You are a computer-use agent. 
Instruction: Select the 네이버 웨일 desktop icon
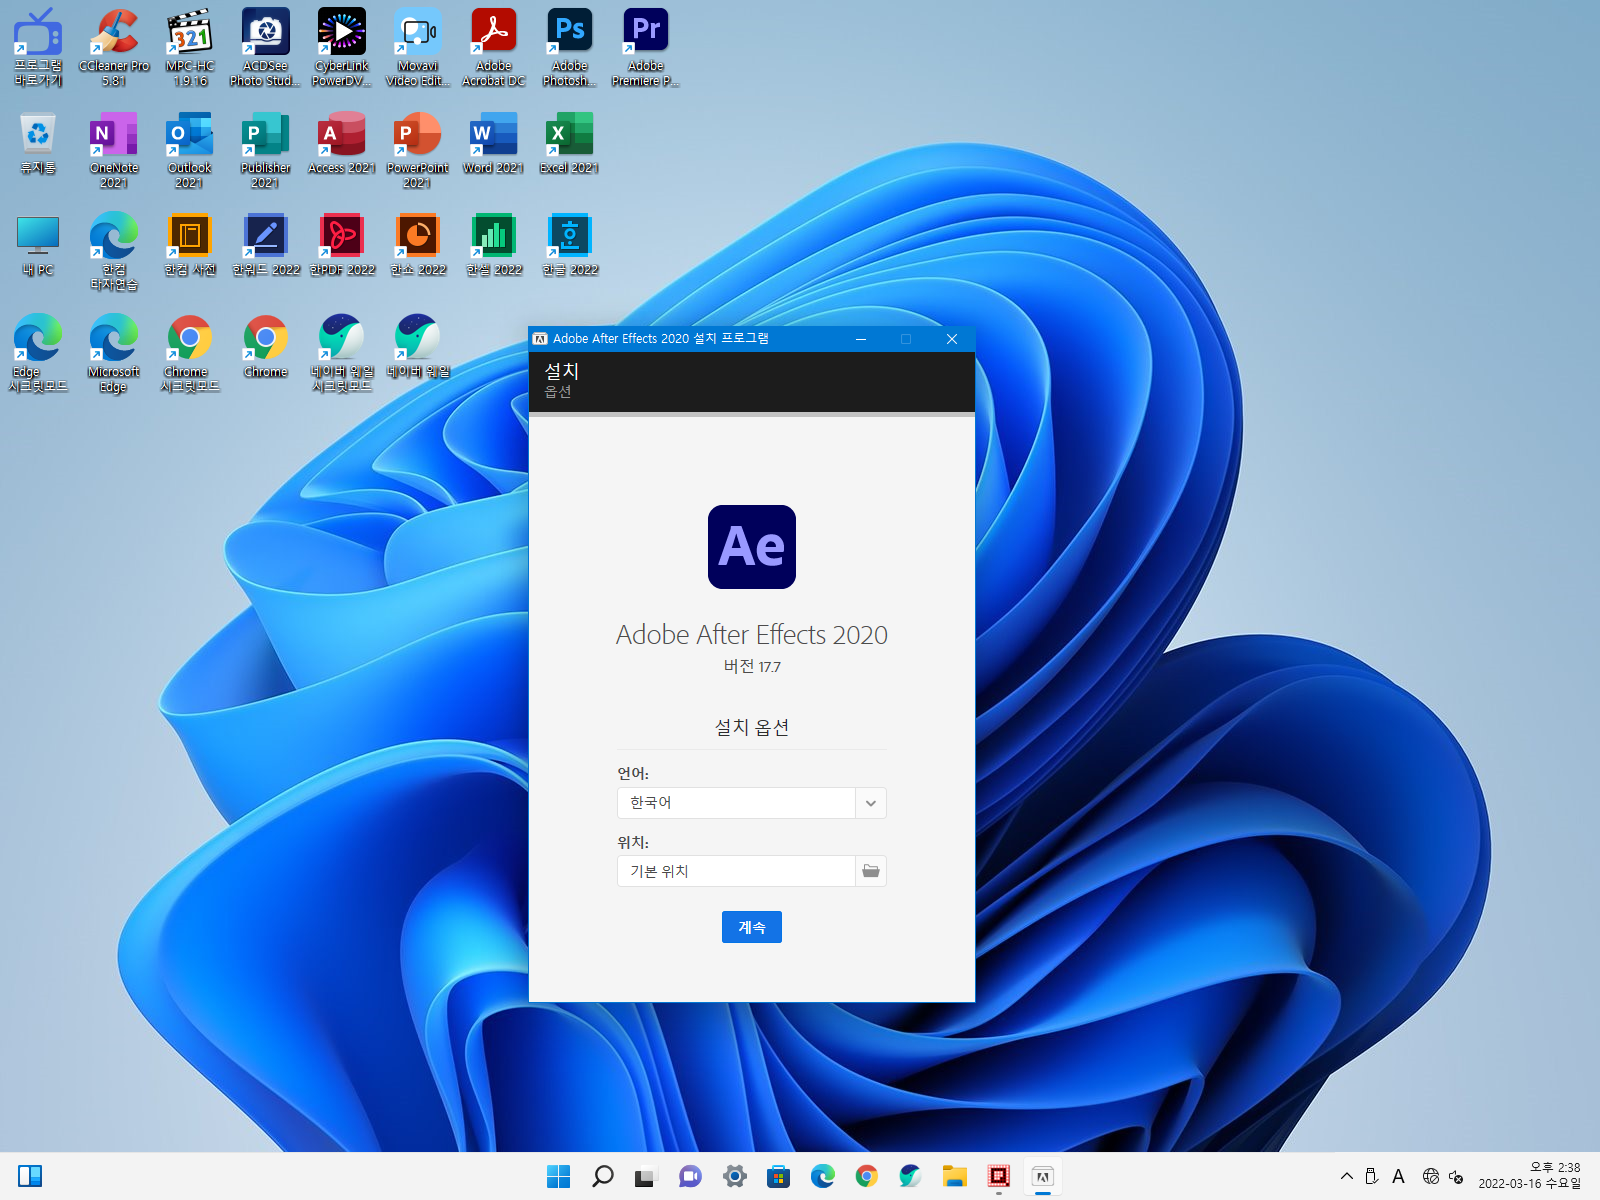click(418, 347)
